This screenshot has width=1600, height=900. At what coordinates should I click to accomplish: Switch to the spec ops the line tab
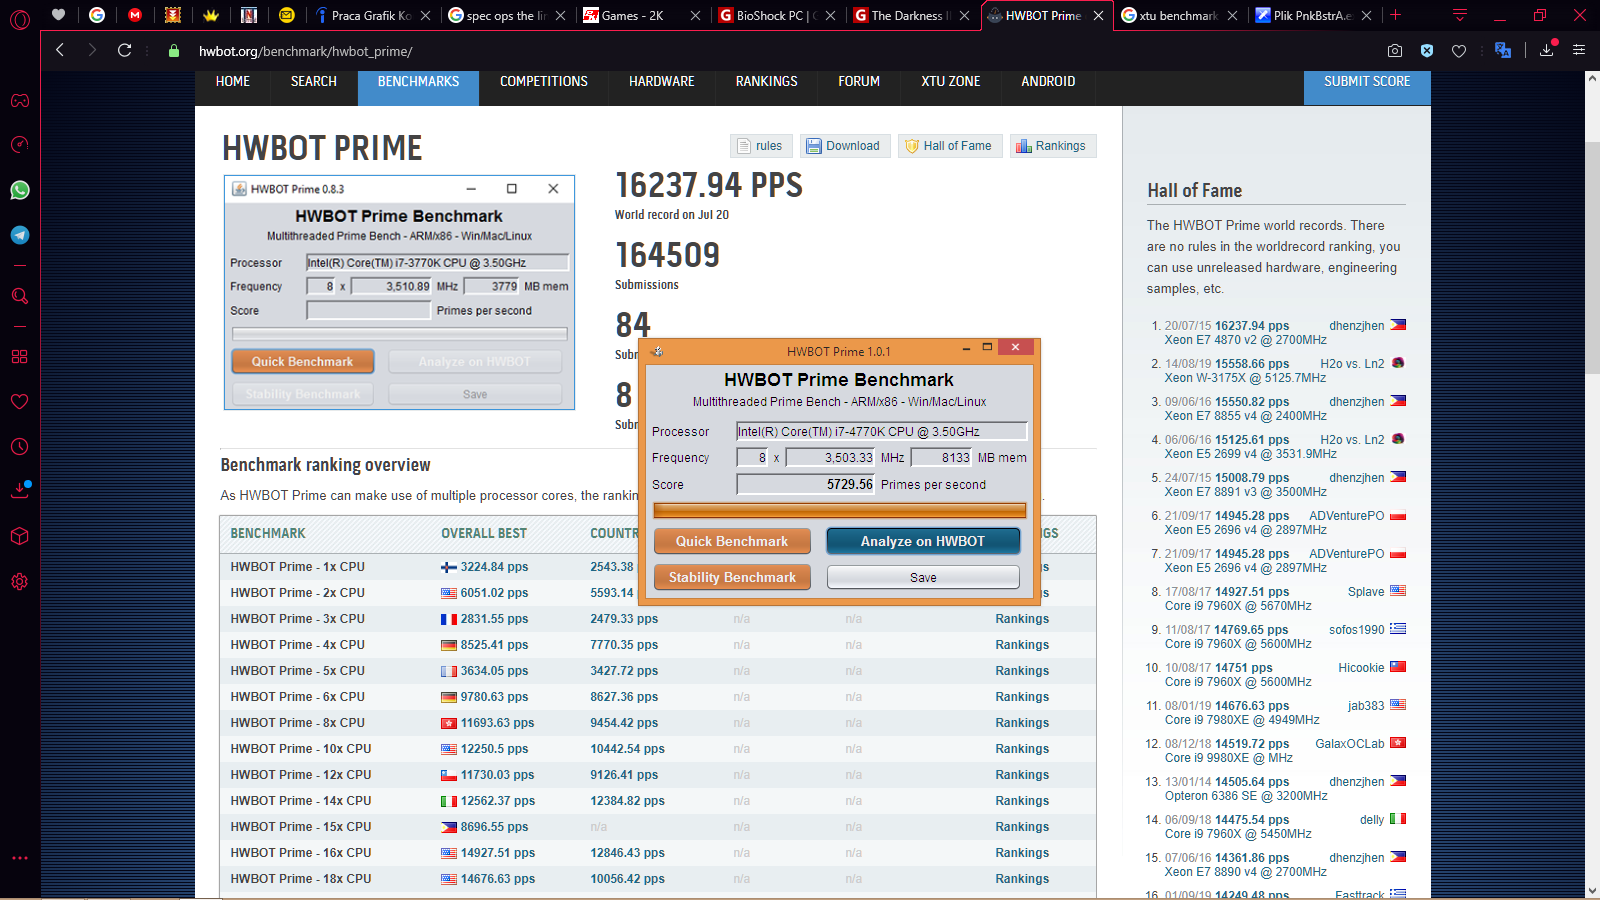click(x=506, y=15)
